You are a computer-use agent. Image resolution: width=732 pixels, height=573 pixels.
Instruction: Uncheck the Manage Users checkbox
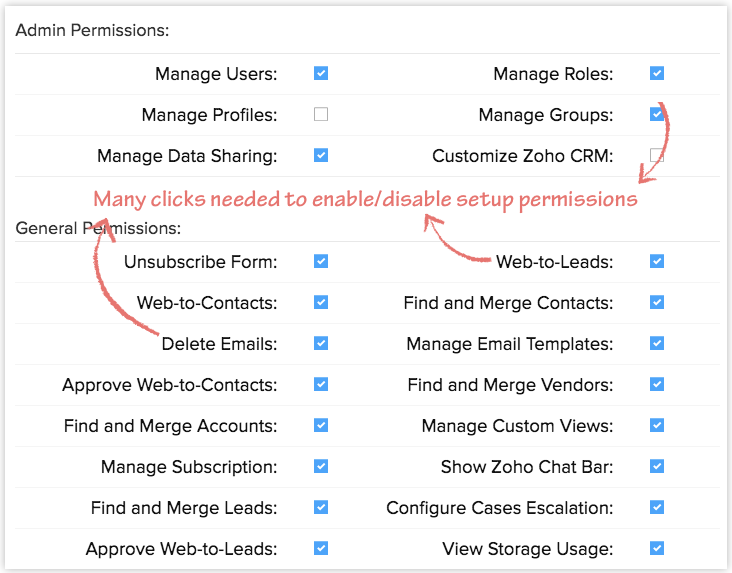coord(321,73)
